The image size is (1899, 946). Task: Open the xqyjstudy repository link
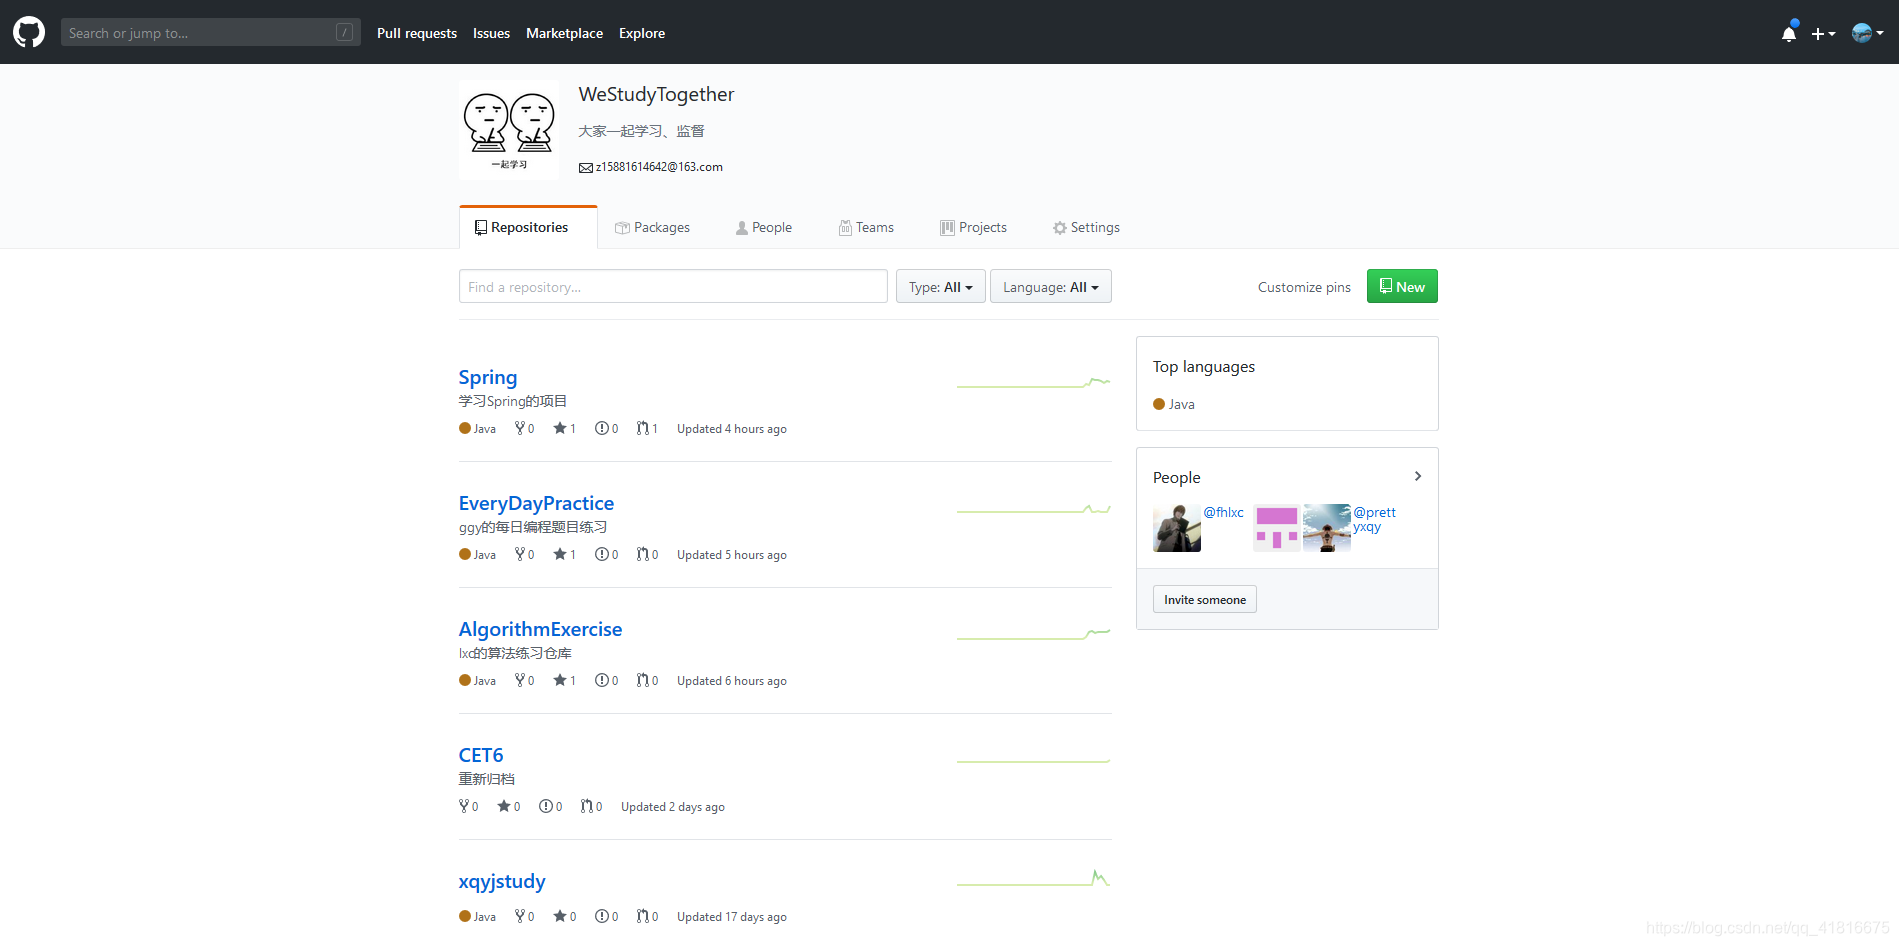coord(502,881)
